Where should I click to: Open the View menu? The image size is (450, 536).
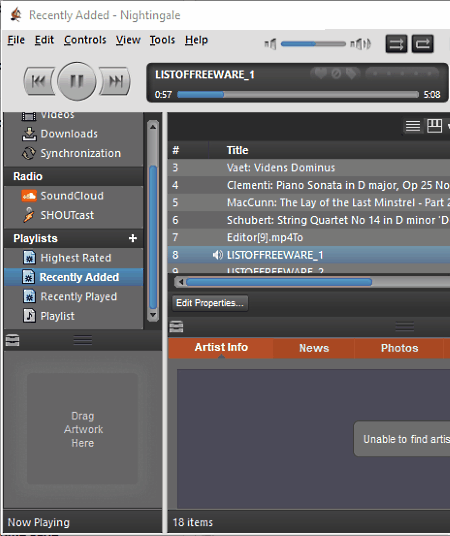coord(128,40)
